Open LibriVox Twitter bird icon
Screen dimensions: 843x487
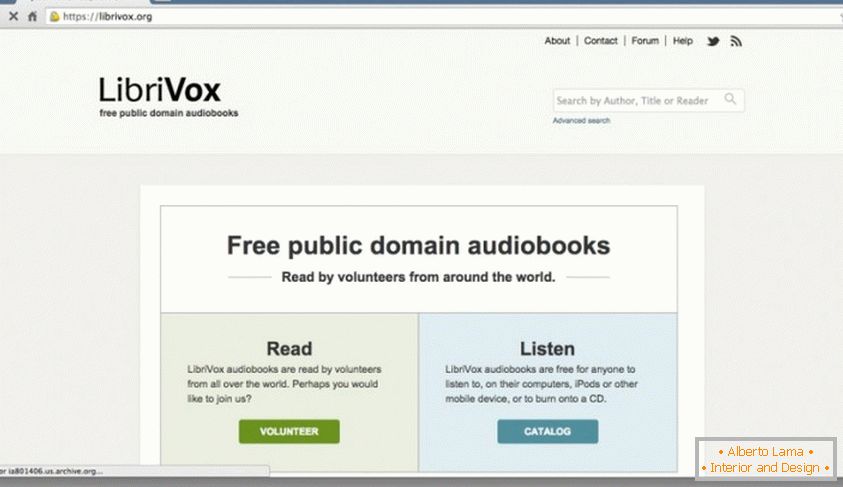[x=713, y=41]
